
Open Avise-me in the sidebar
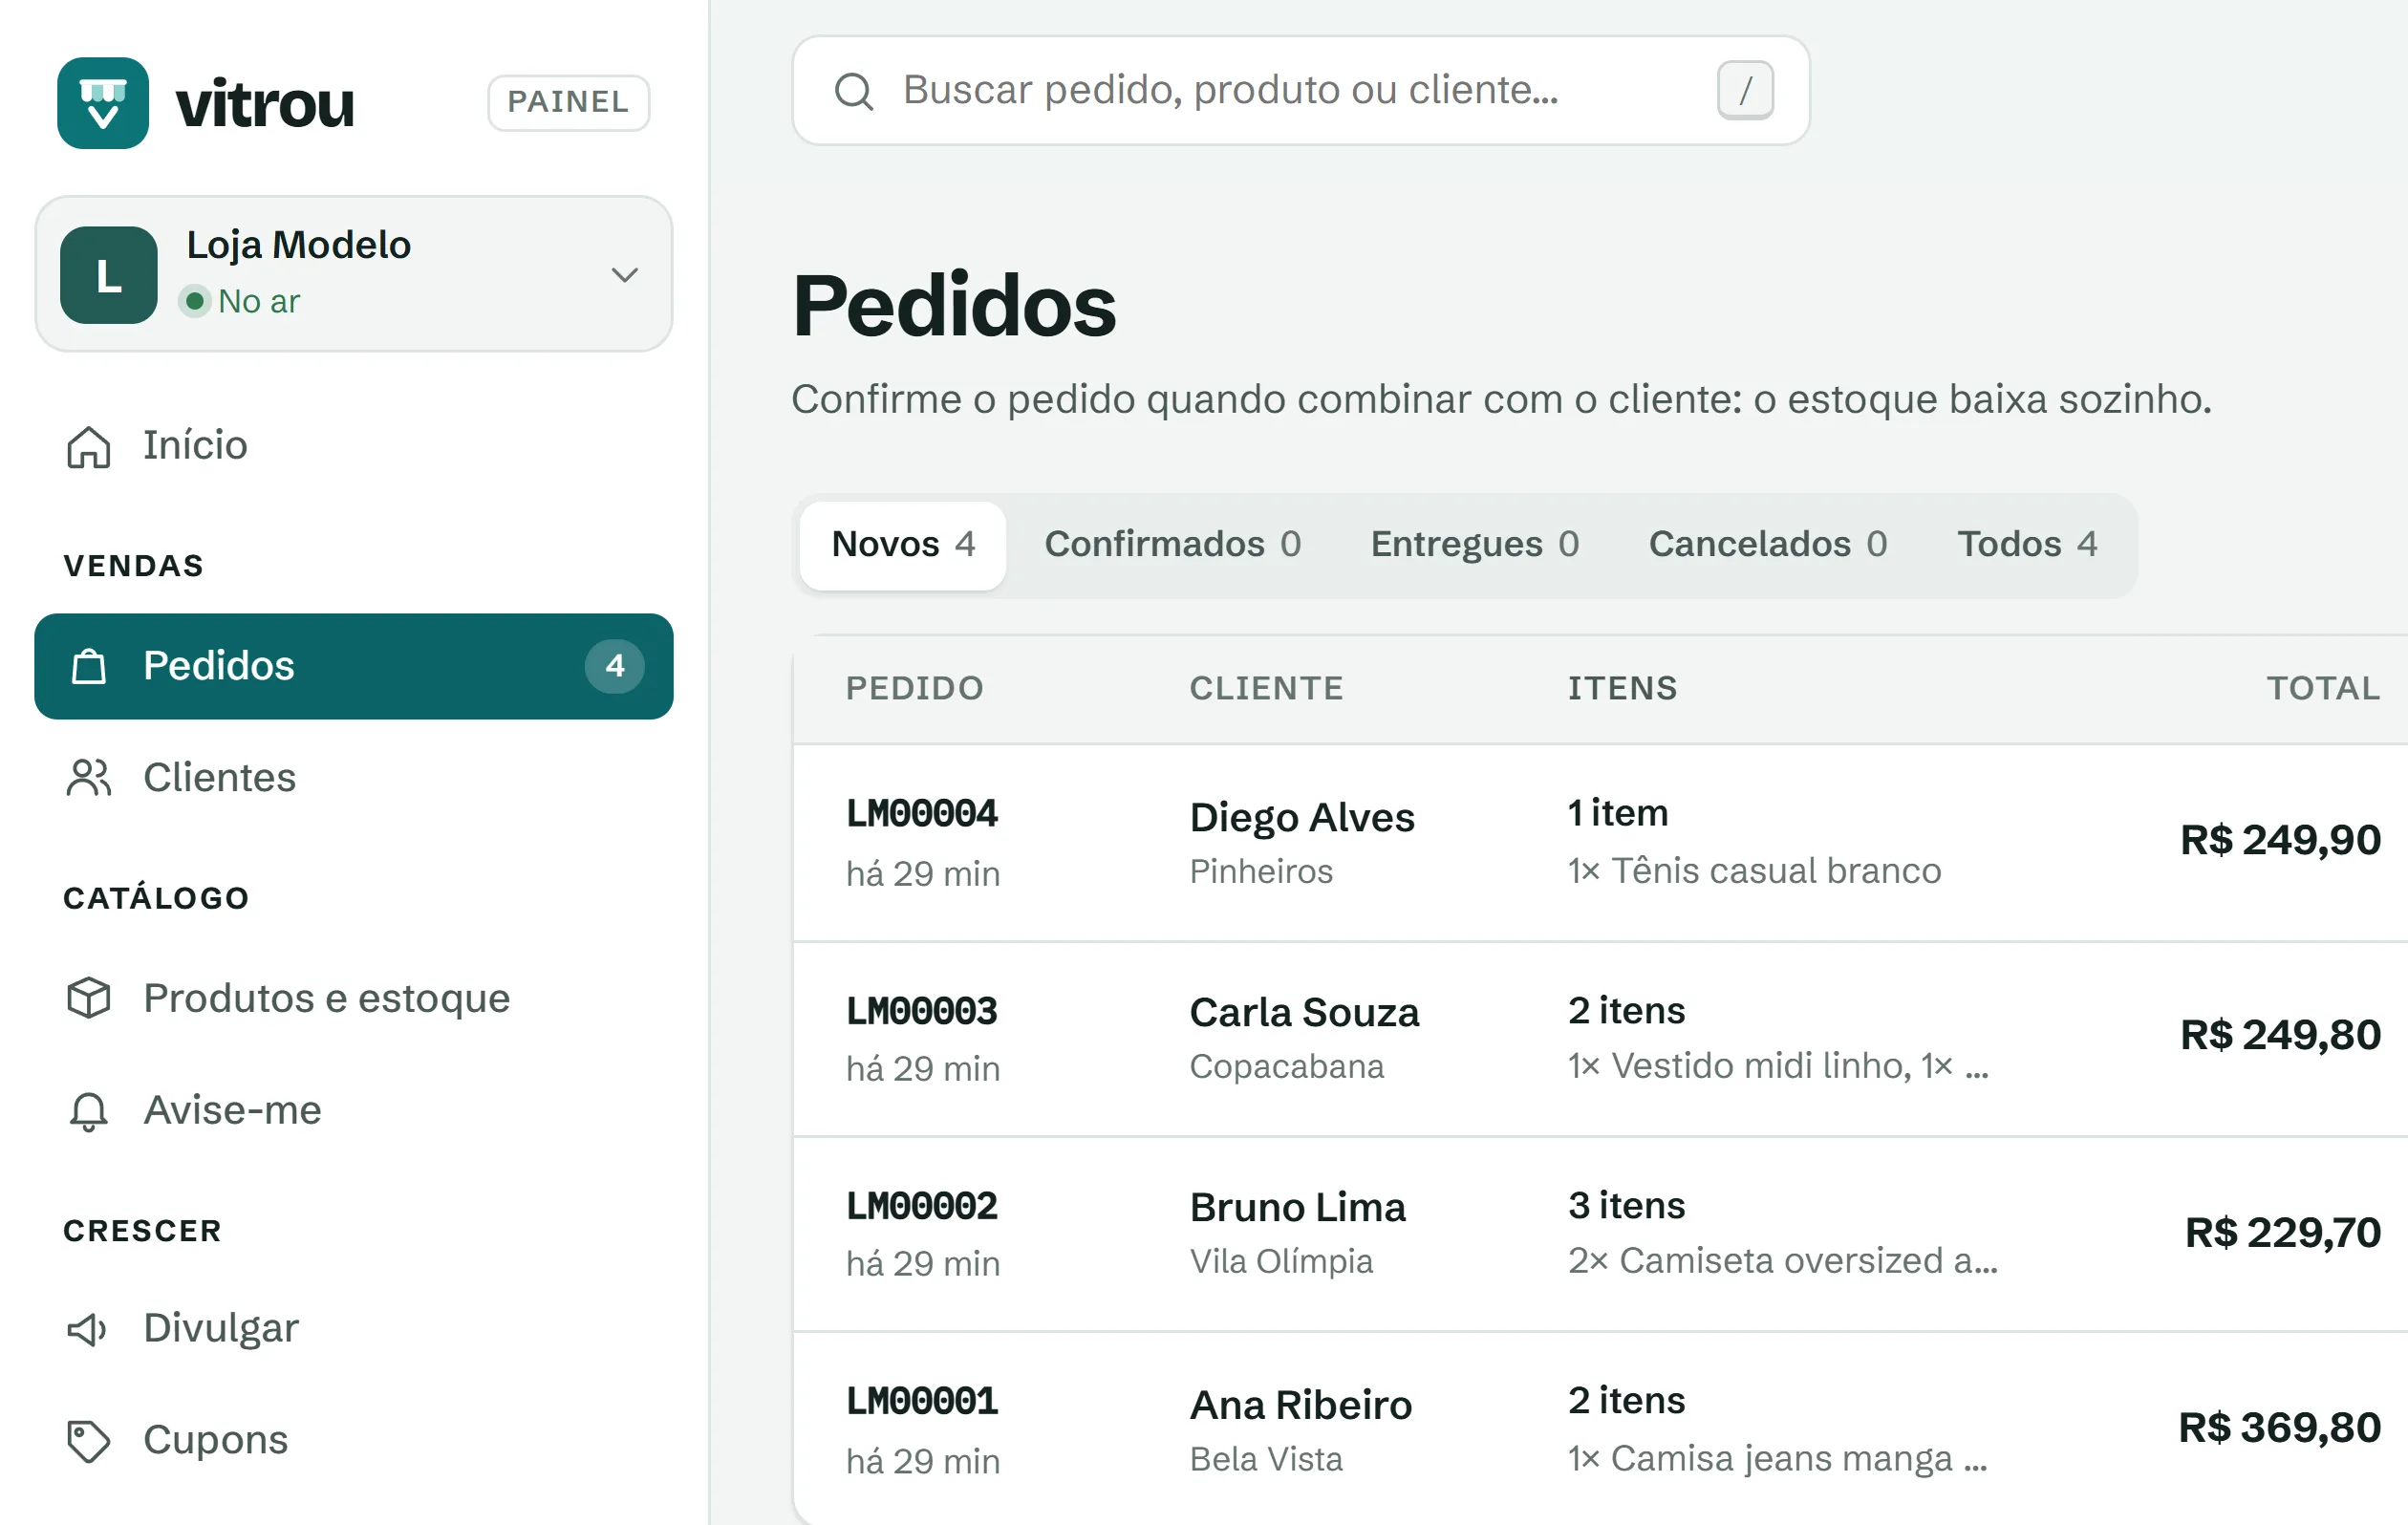353,1110
